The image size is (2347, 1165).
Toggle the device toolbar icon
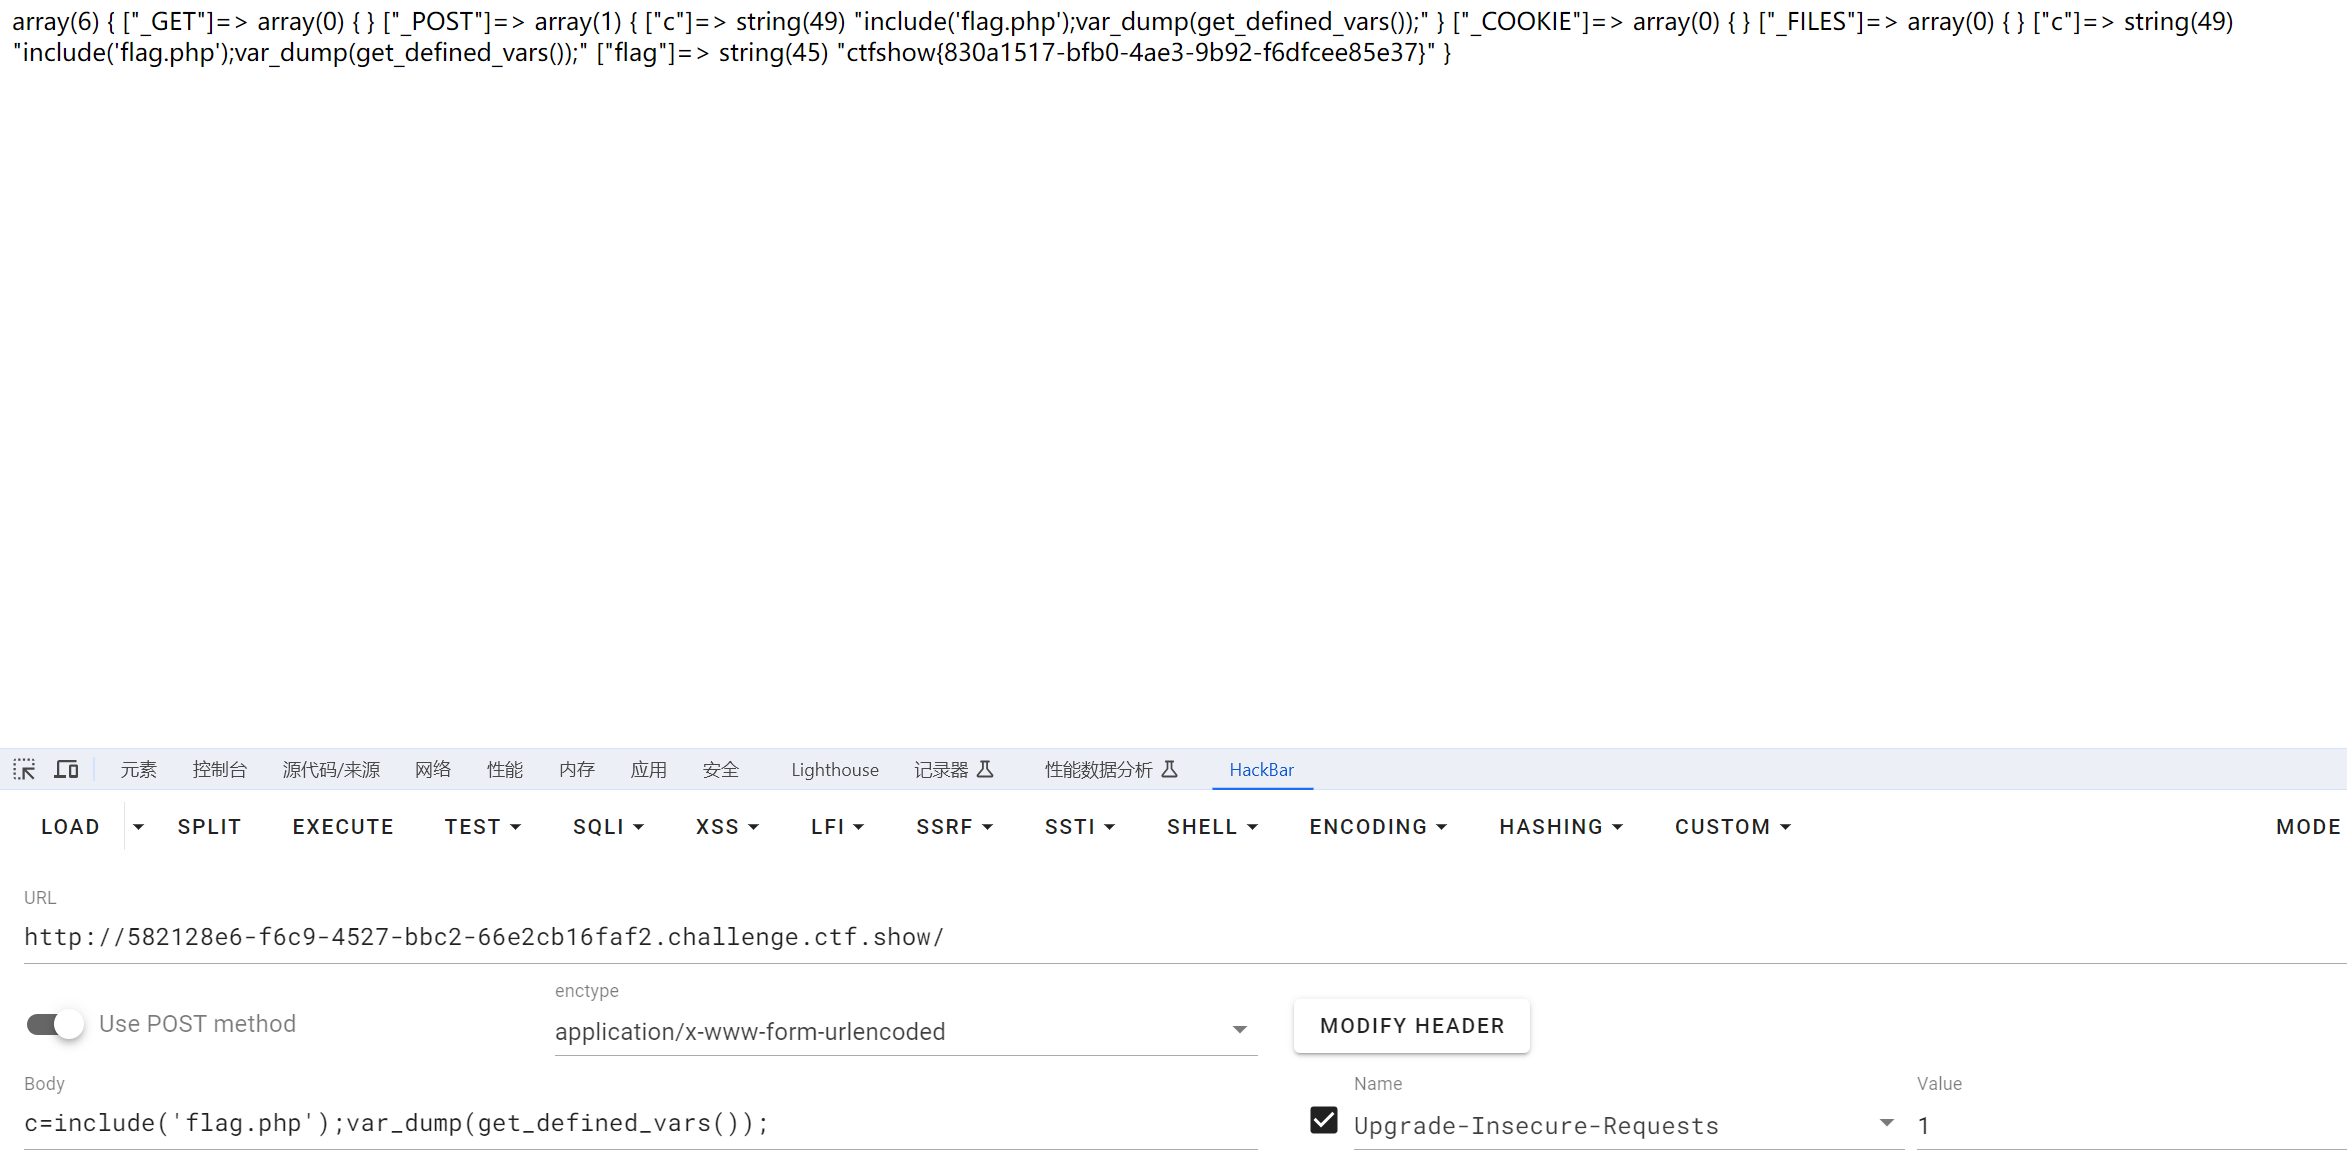(x=67, y=769)
